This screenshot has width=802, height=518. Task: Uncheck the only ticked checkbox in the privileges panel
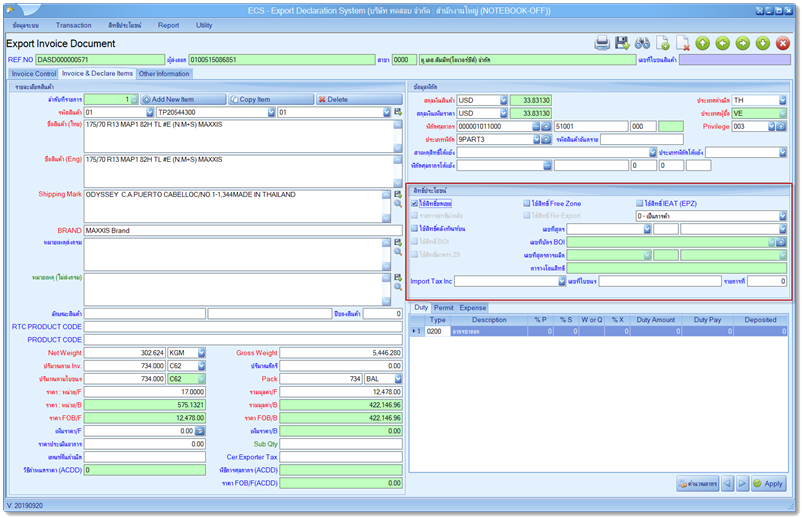click(x=415, y=204)
